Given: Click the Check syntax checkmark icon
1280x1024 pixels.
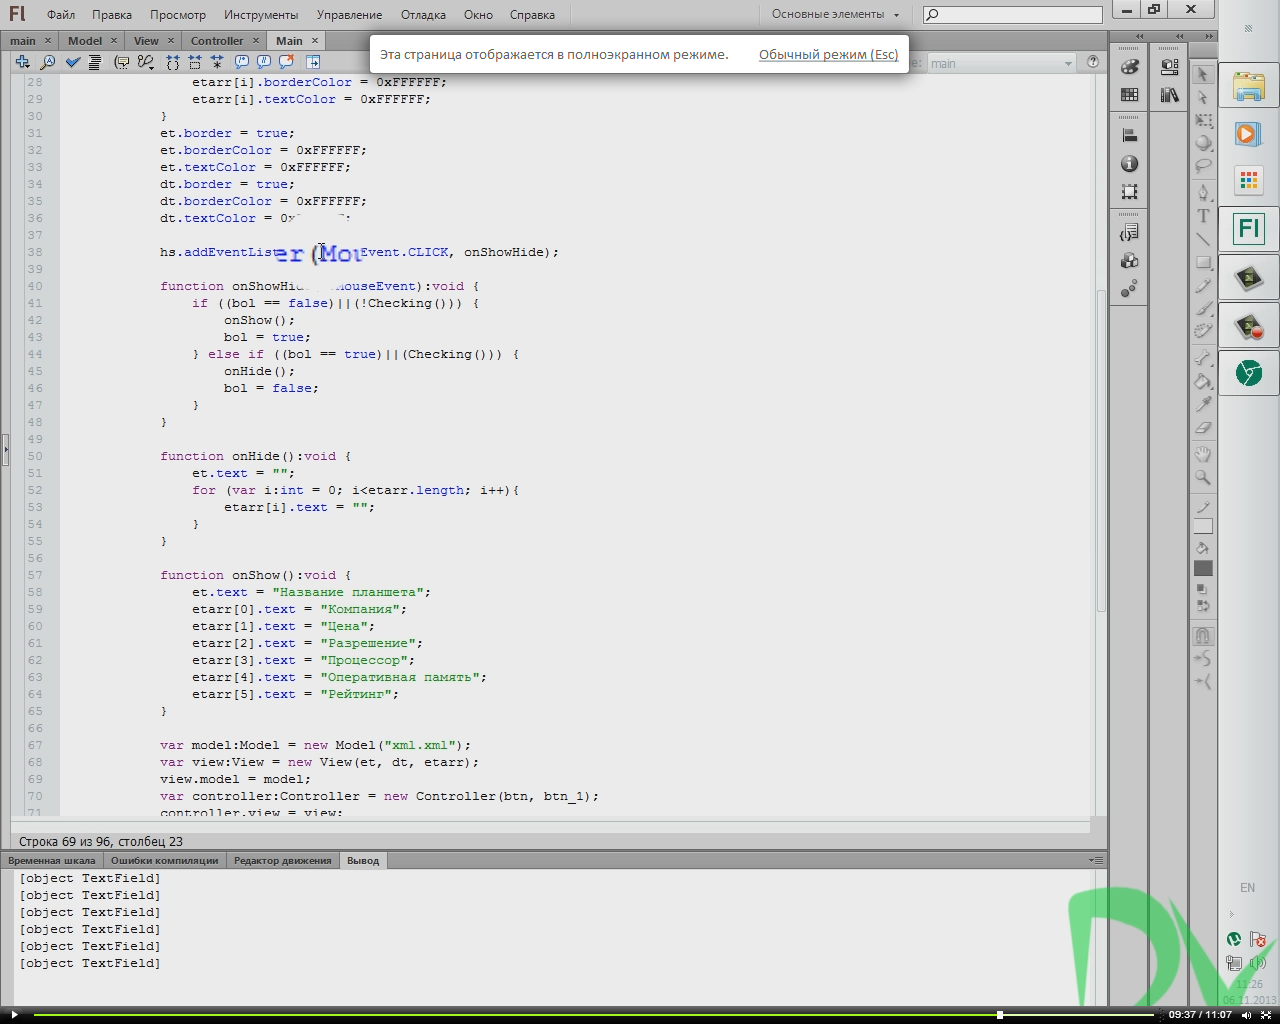Looking at the screenshot, I should (x=73, y=62).
